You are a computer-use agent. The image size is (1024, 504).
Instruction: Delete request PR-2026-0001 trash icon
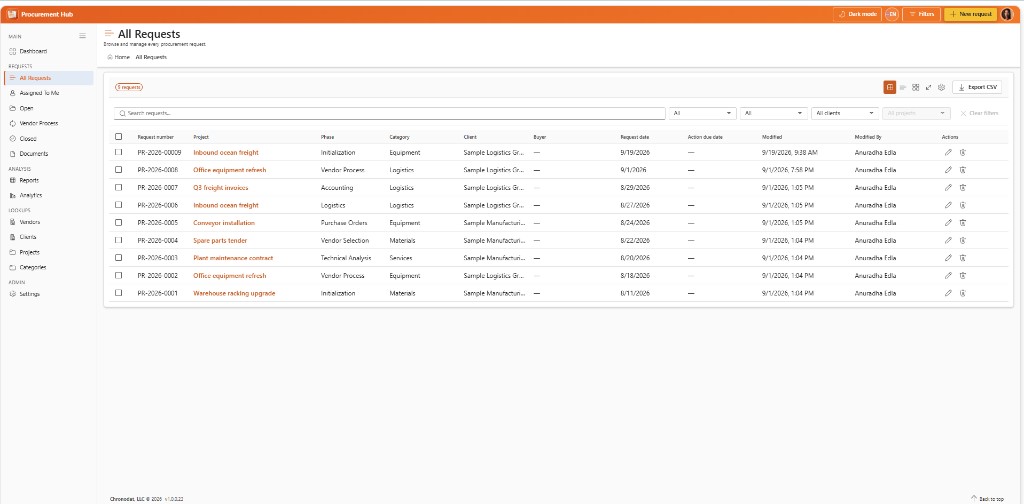[x=963, y=293]
